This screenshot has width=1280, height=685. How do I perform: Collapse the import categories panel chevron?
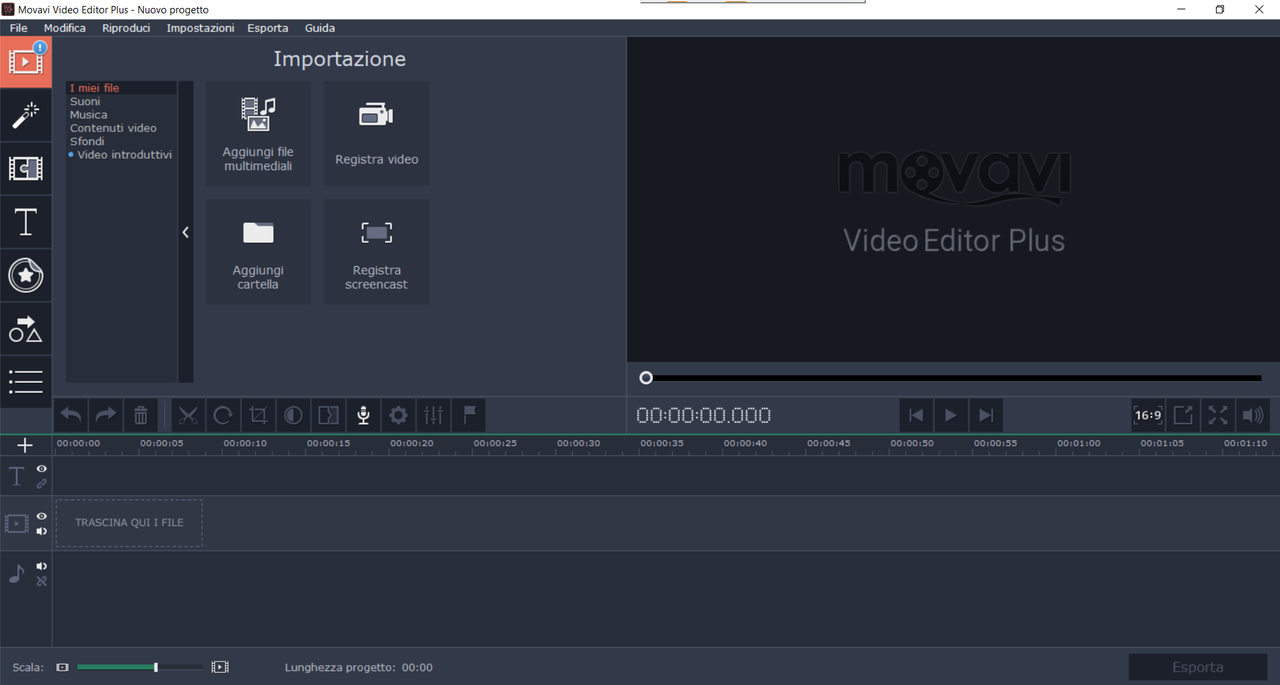pyautogui.click(x=185, y=232)
